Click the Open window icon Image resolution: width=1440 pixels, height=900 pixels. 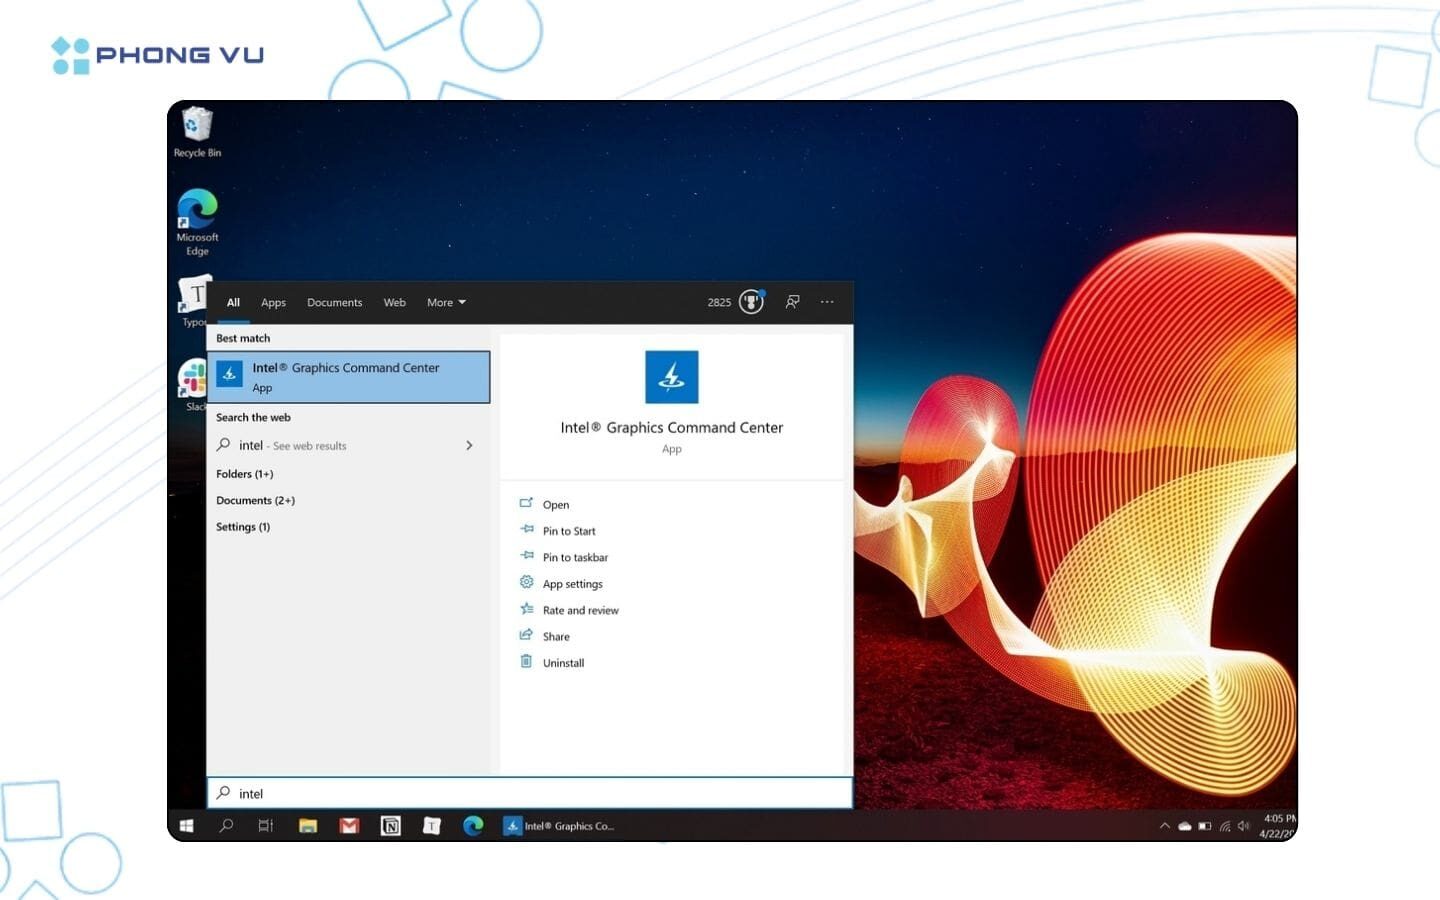pos(526,503)
